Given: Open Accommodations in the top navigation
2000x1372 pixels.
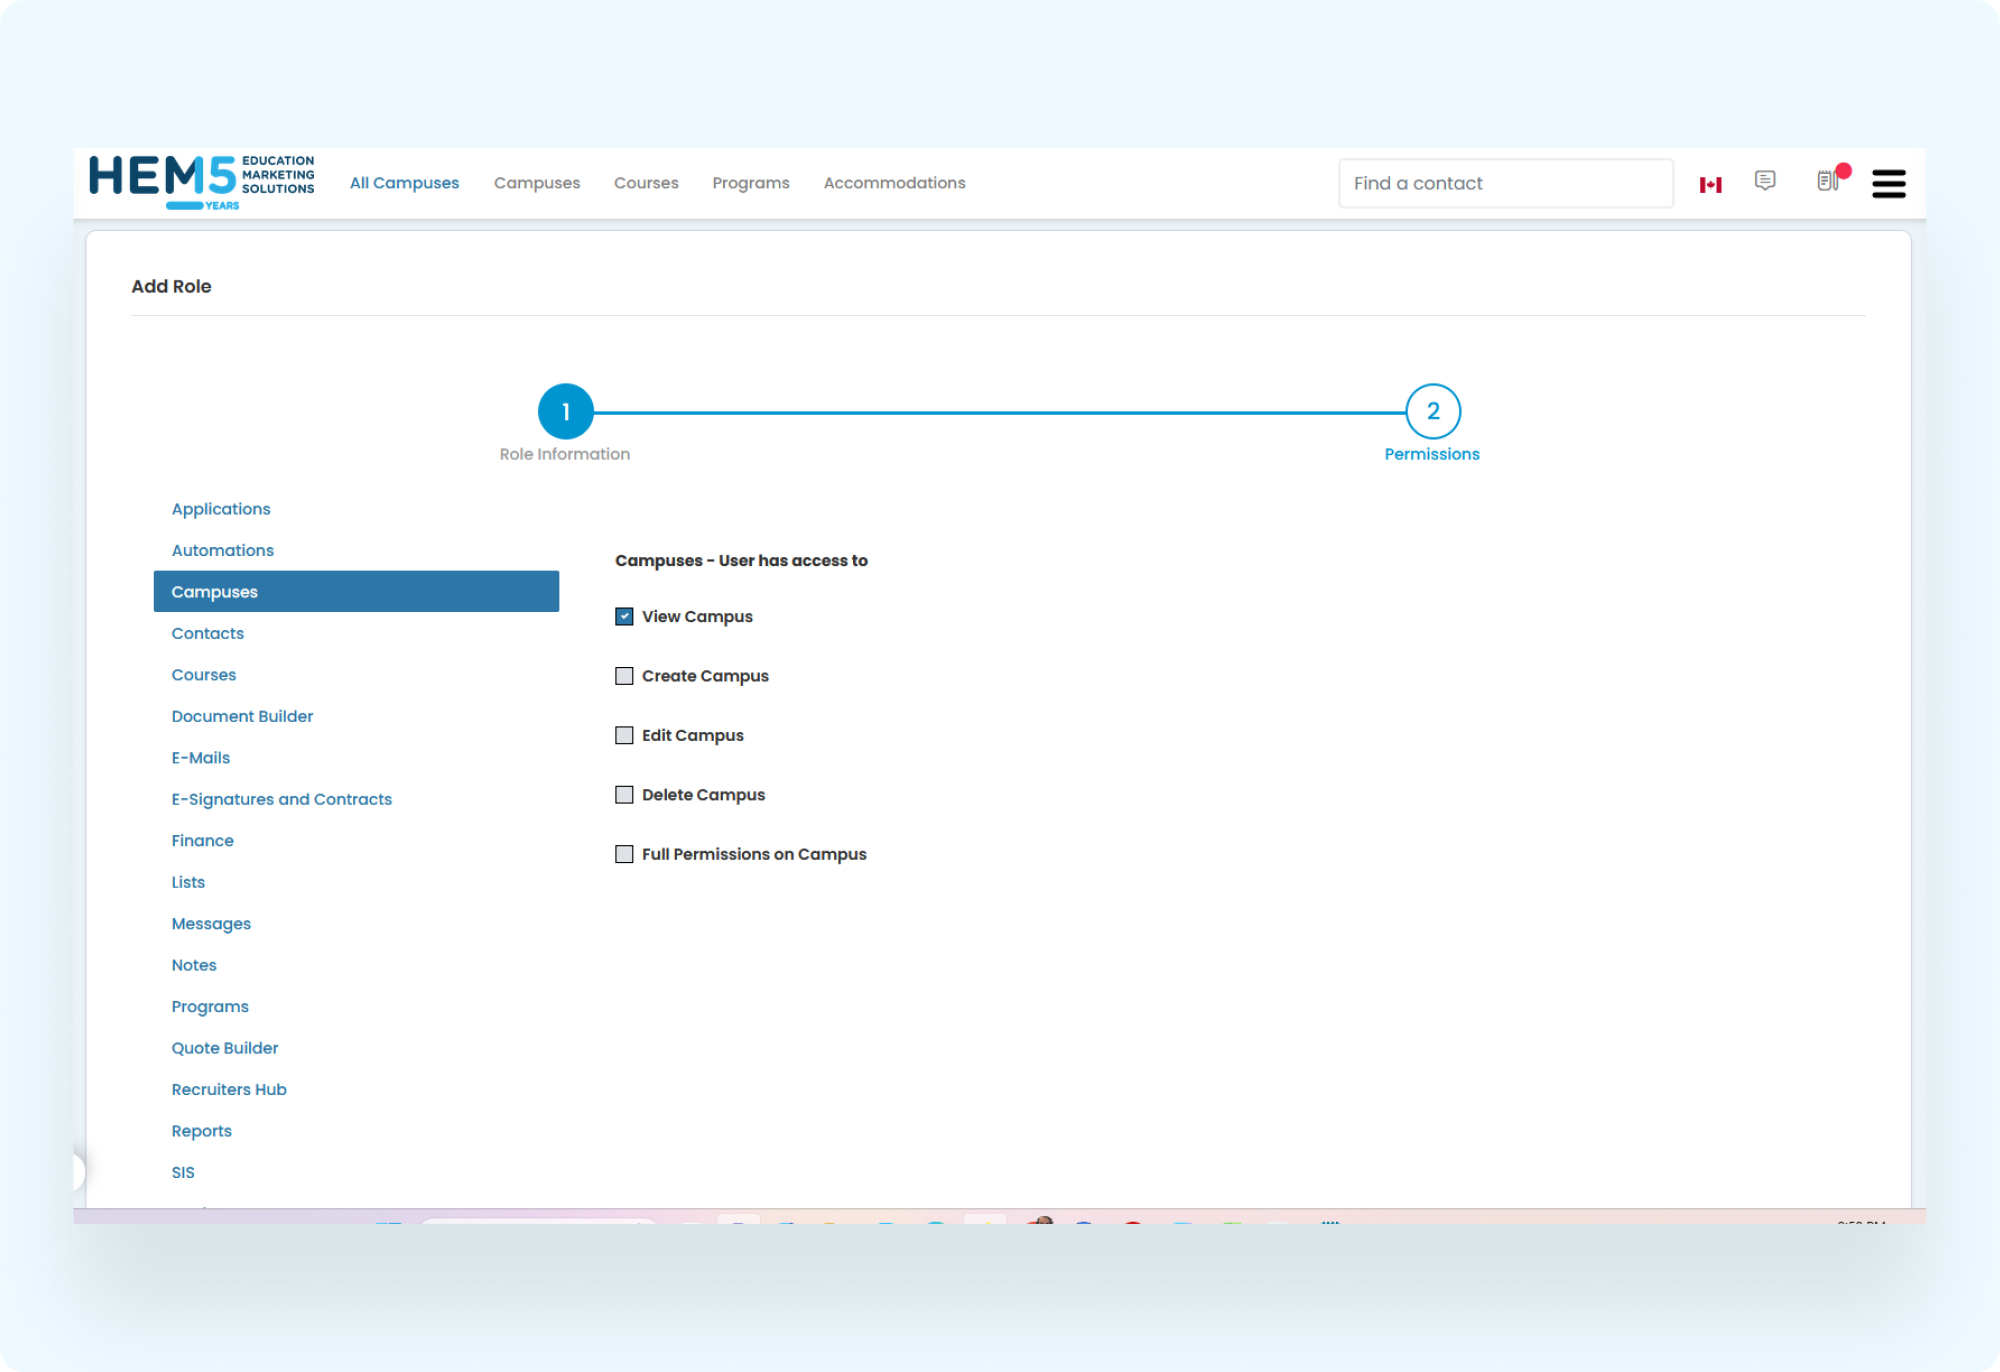Looking at the screenshot, I should [x=894, y=183].
